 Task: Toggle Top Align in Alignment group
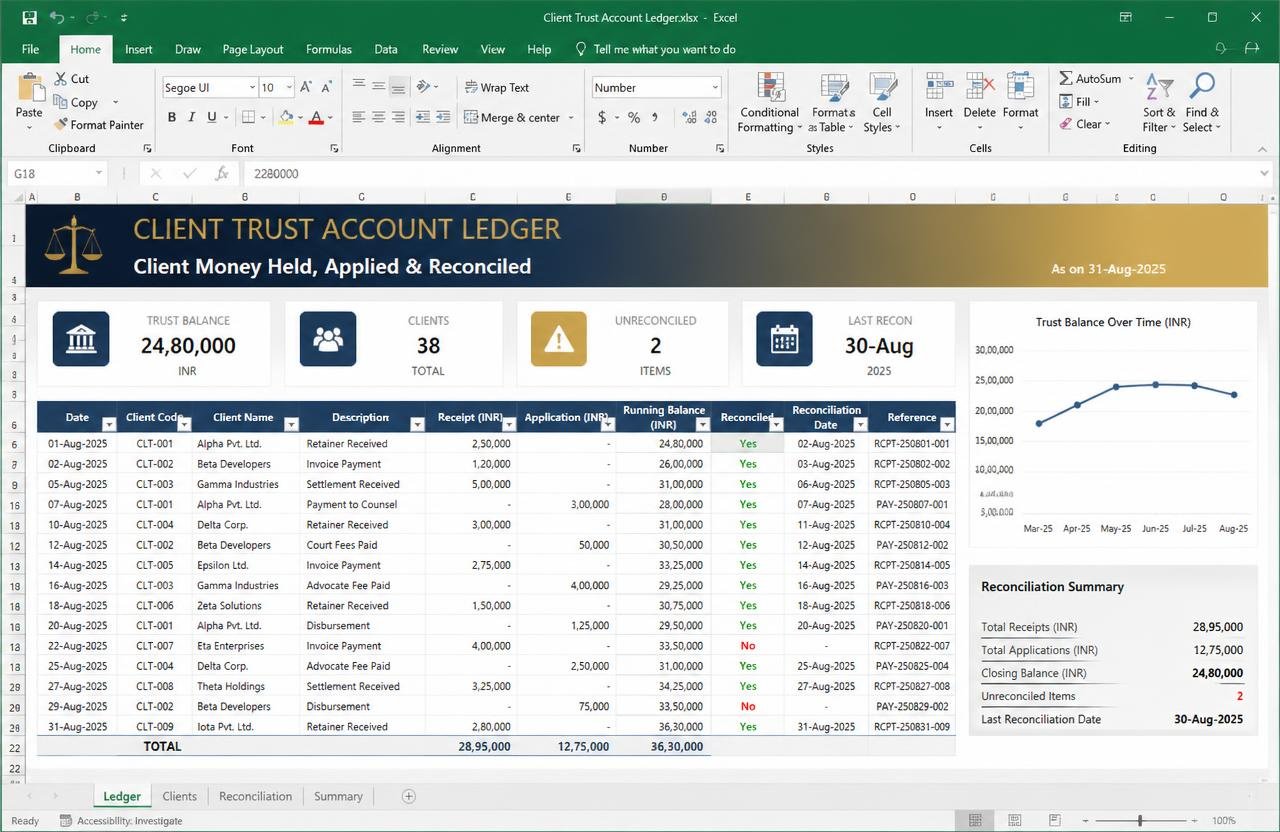(x=357, y=87)
